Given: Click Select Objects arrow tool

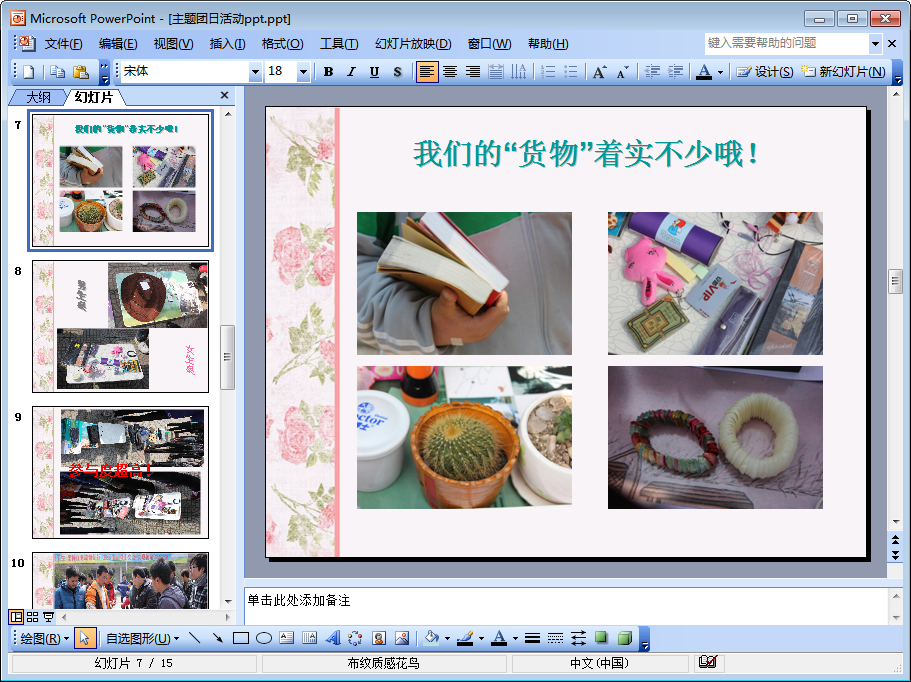Looking at the screenshot, I should pos(84,638).
